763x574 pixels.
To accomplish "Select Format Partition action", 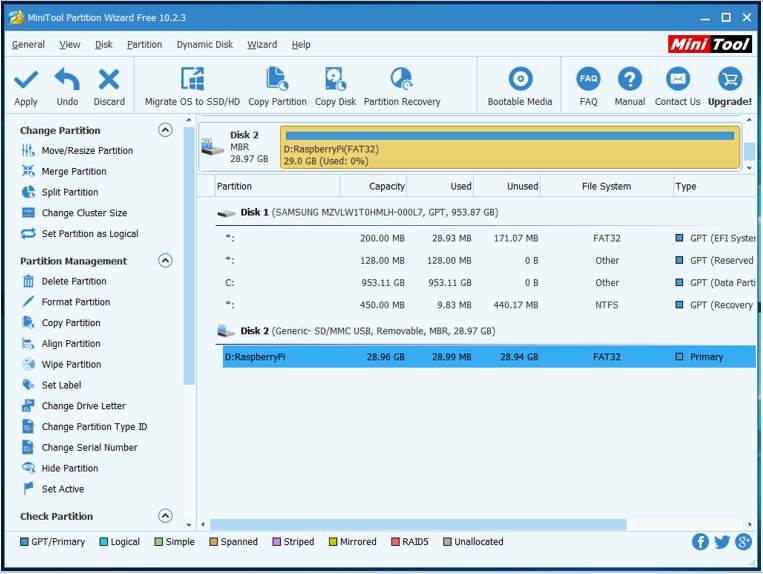I will 76,302.
